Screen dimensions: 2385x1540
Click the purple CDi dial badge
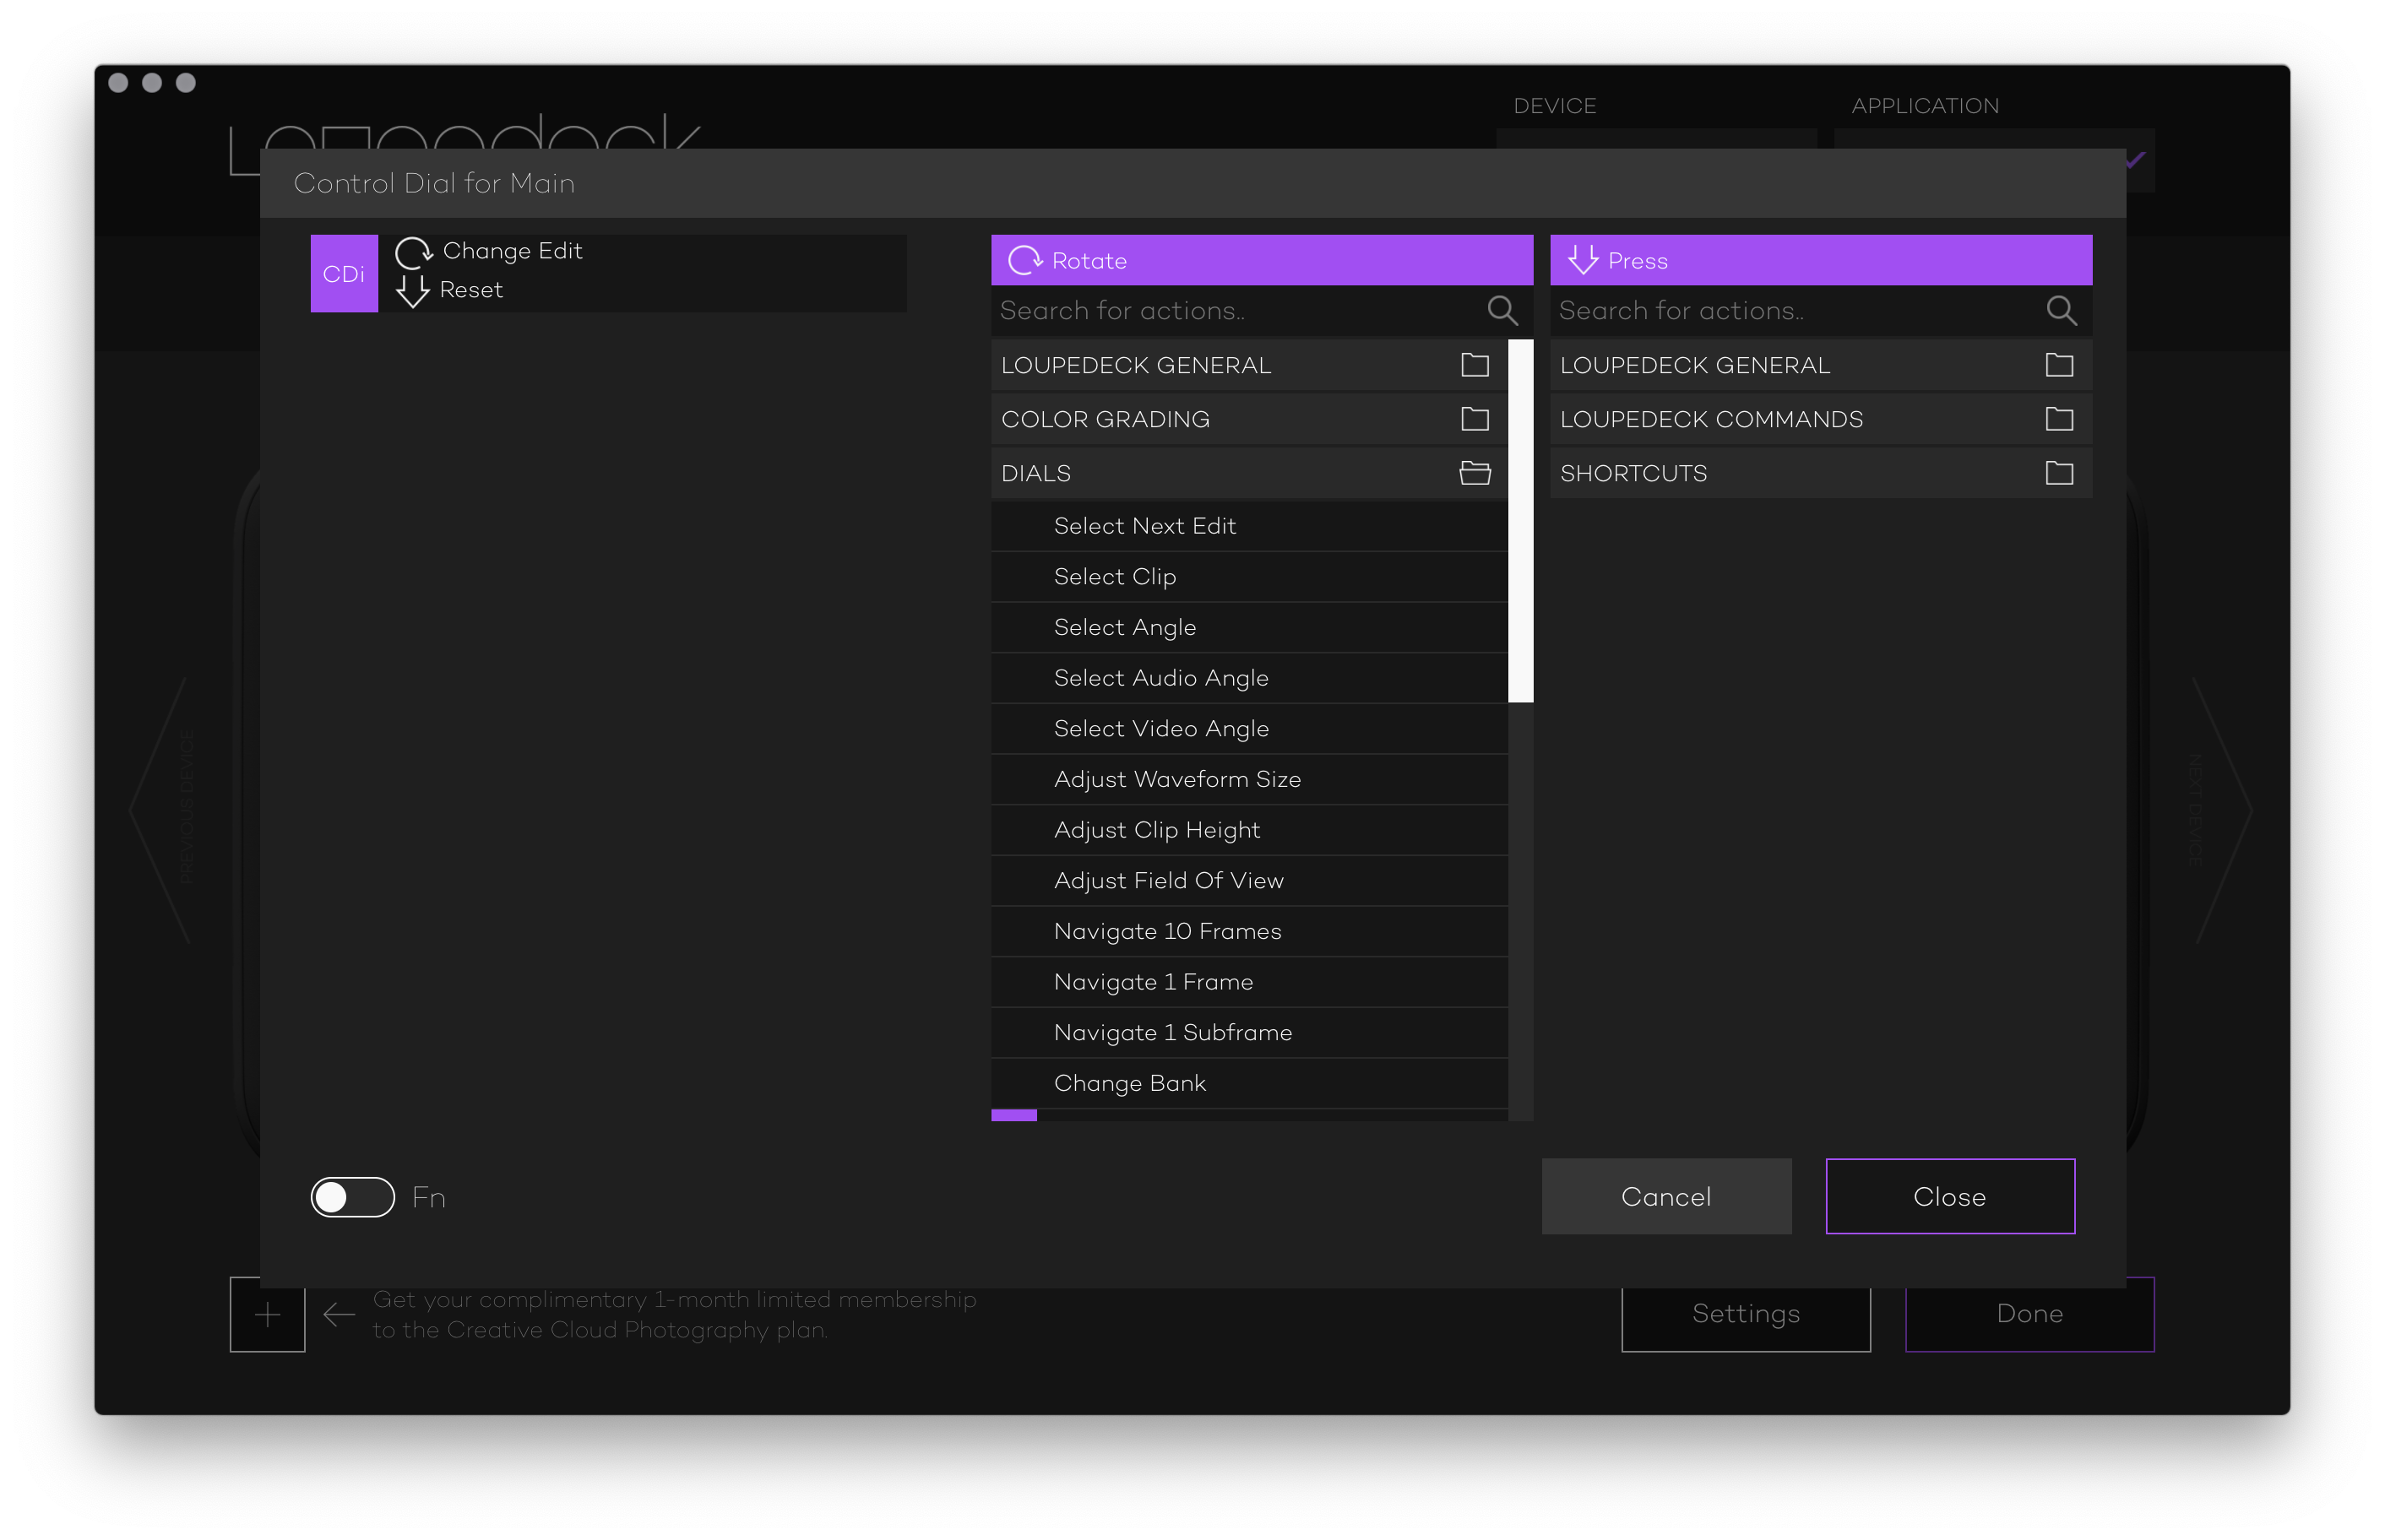(344, 274)
